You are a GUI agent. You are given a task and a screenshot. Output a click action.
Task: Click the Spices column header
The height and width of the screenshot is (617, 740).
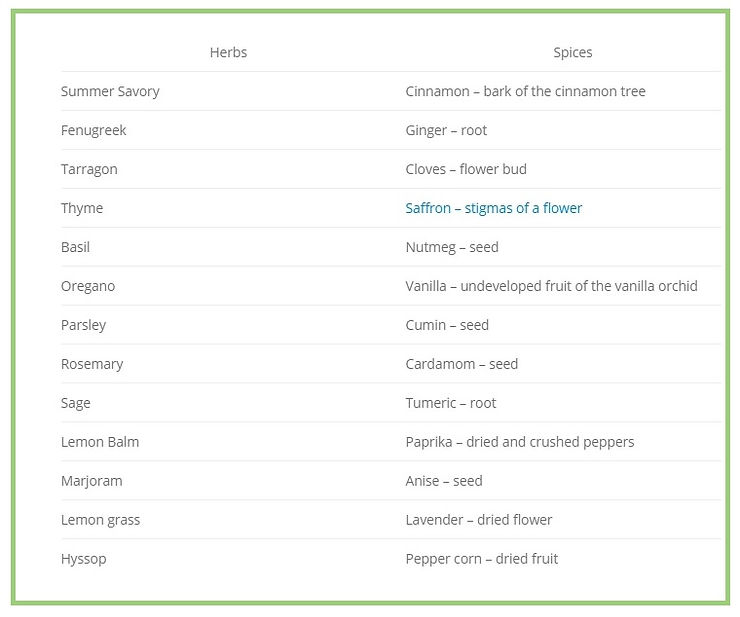[572, 52]
